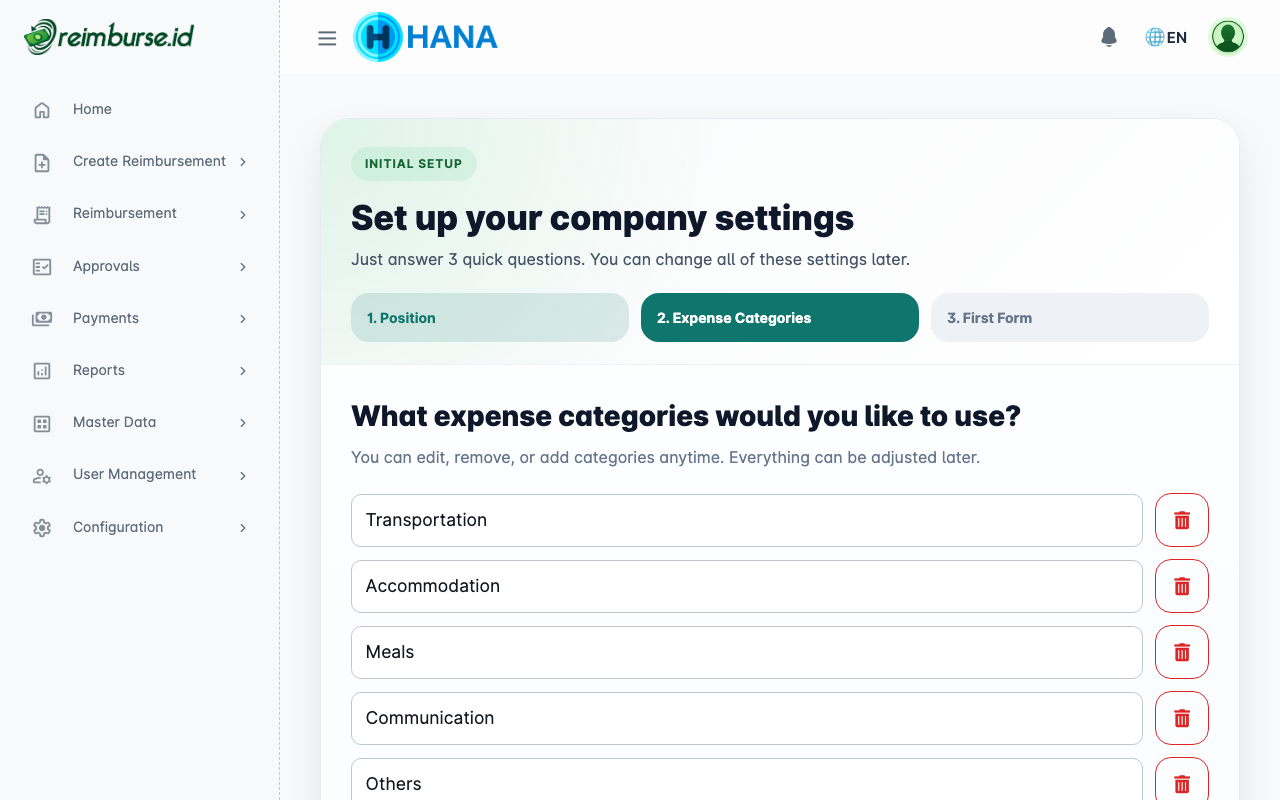Expand the Reimbursement menu chevron
This screenshot has width=1280, height=800.
click(x=243, y=213)
